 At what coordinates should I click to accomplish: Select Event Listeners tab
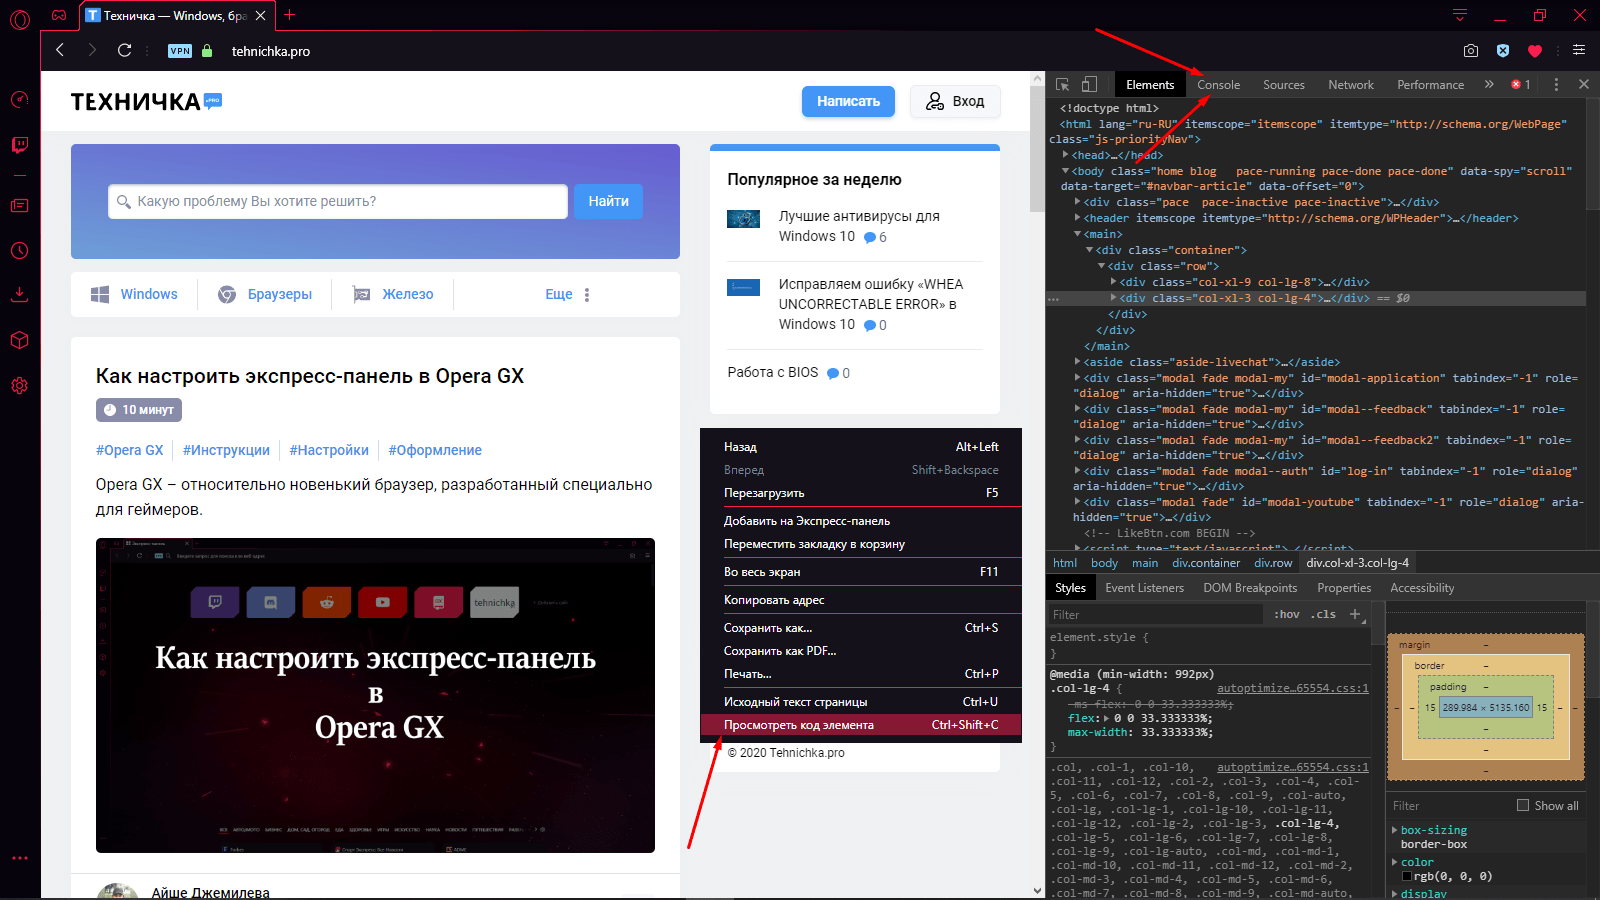coord(1144,588)
